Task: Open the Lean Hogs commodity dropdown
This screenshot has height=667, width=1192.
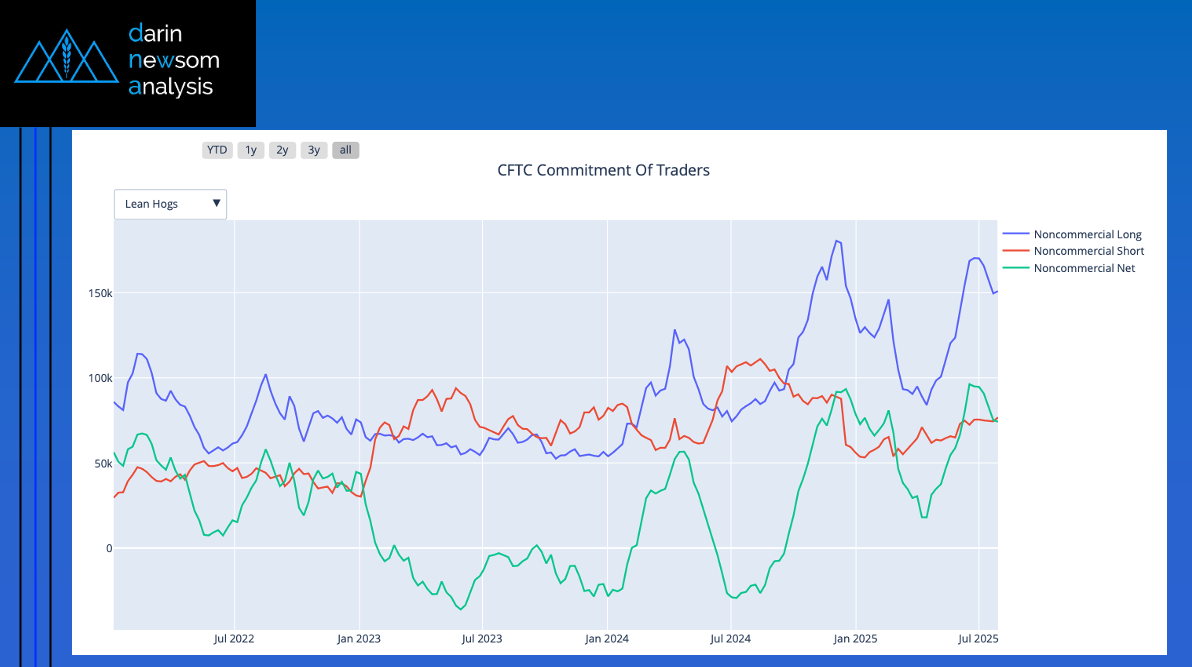Action: tap(170, 204)
